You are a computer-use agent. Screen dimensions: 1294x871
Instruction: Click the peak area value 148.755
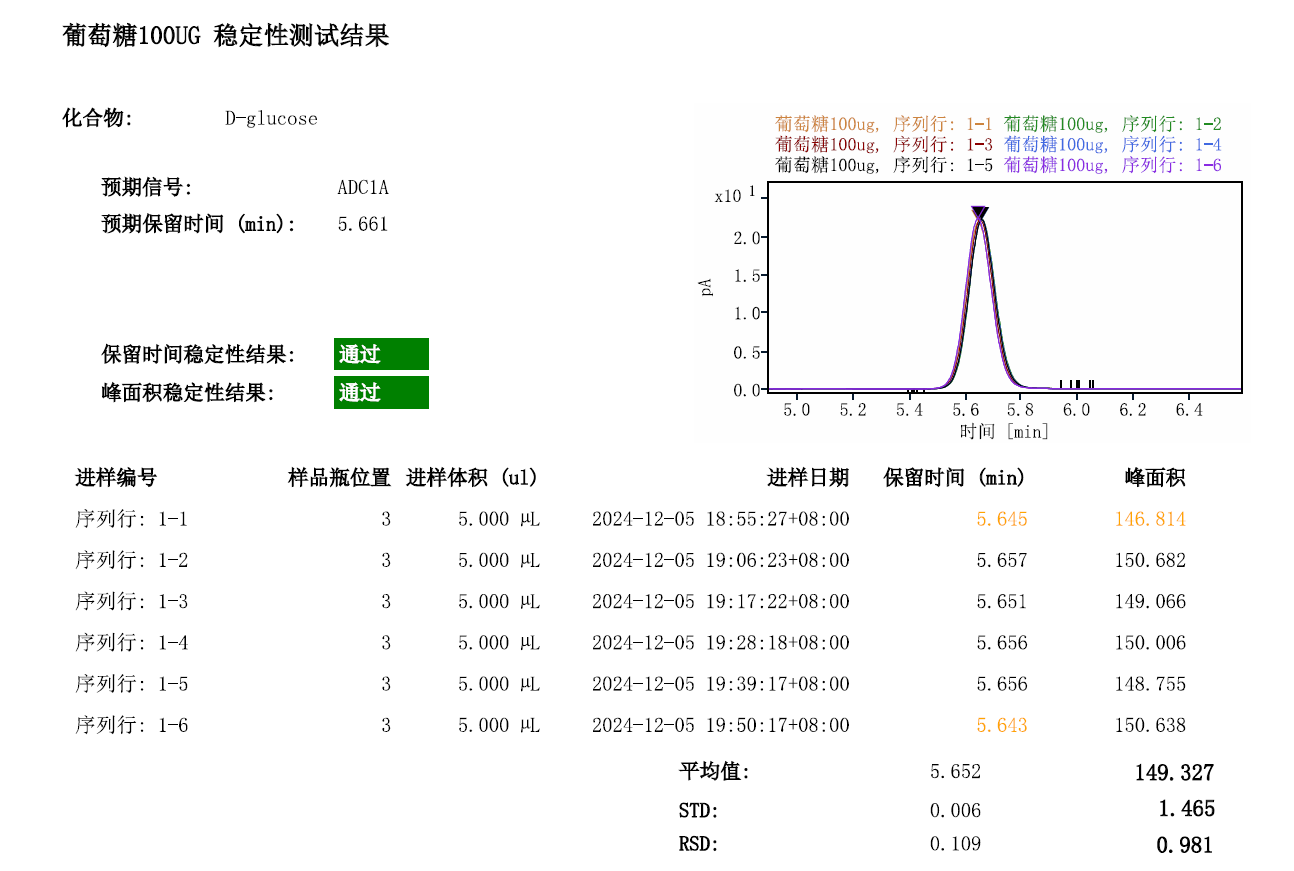click(1150, 684)
